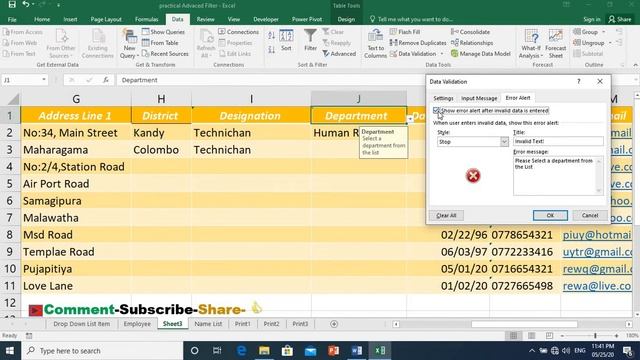Viewport: 640px width, 360px height.
Task: Click Cancel in Data Validation dialog
Action: 590,216
